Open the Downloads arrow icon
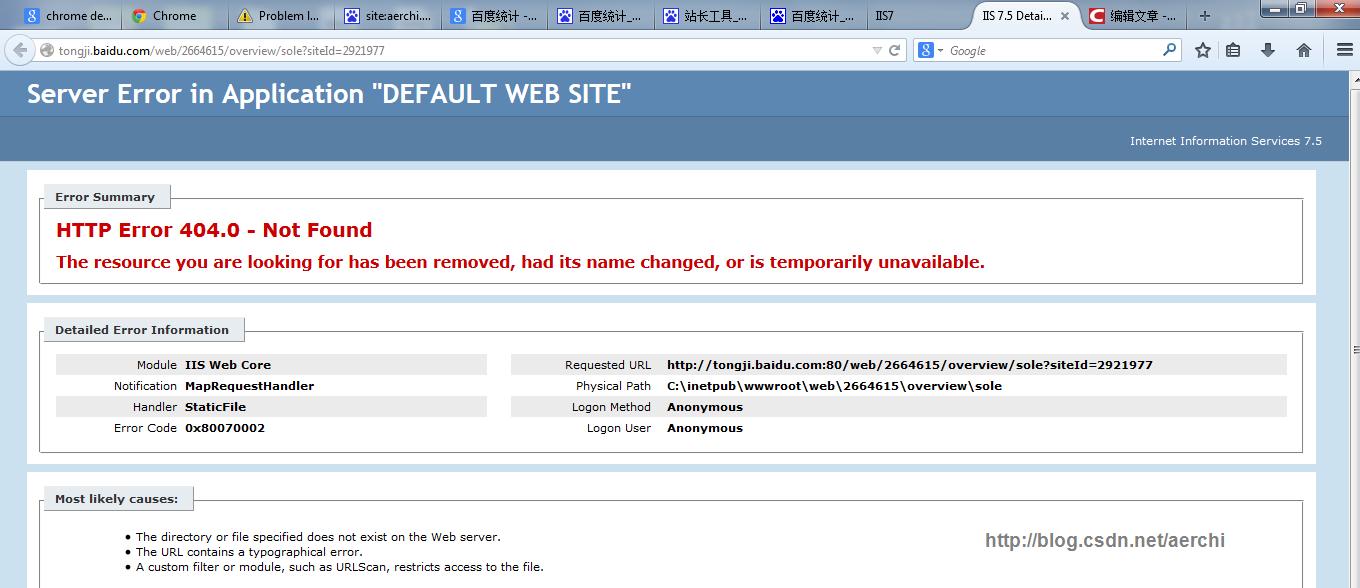Image resolution: width=1360 pixels, height=588 pixels. coord(1268,50)
